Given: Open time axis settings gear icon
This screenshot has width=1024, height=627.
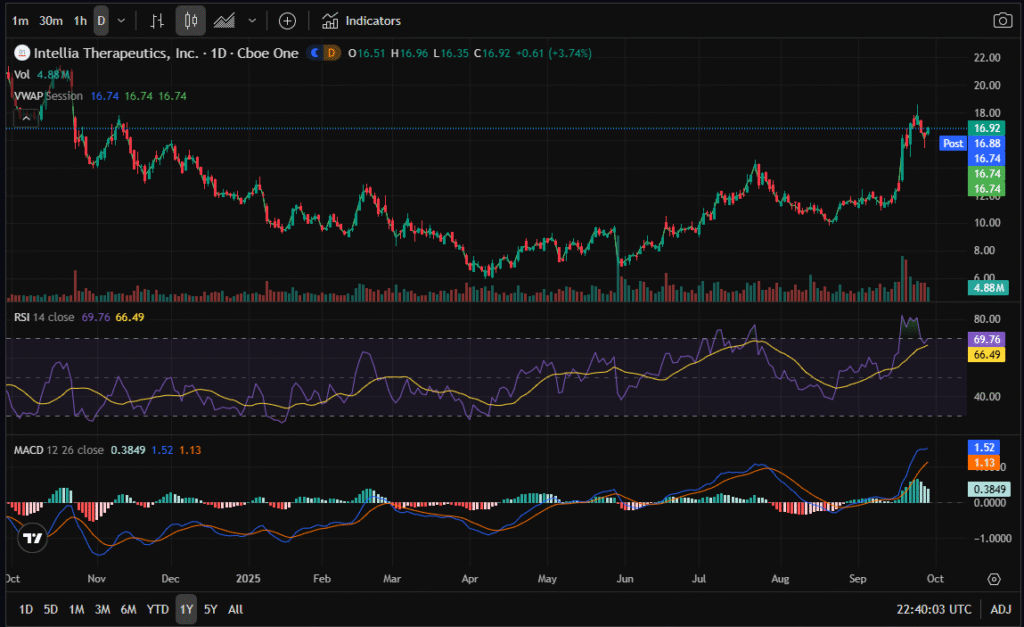Looking at the screenshot, I should coord(993,579).
